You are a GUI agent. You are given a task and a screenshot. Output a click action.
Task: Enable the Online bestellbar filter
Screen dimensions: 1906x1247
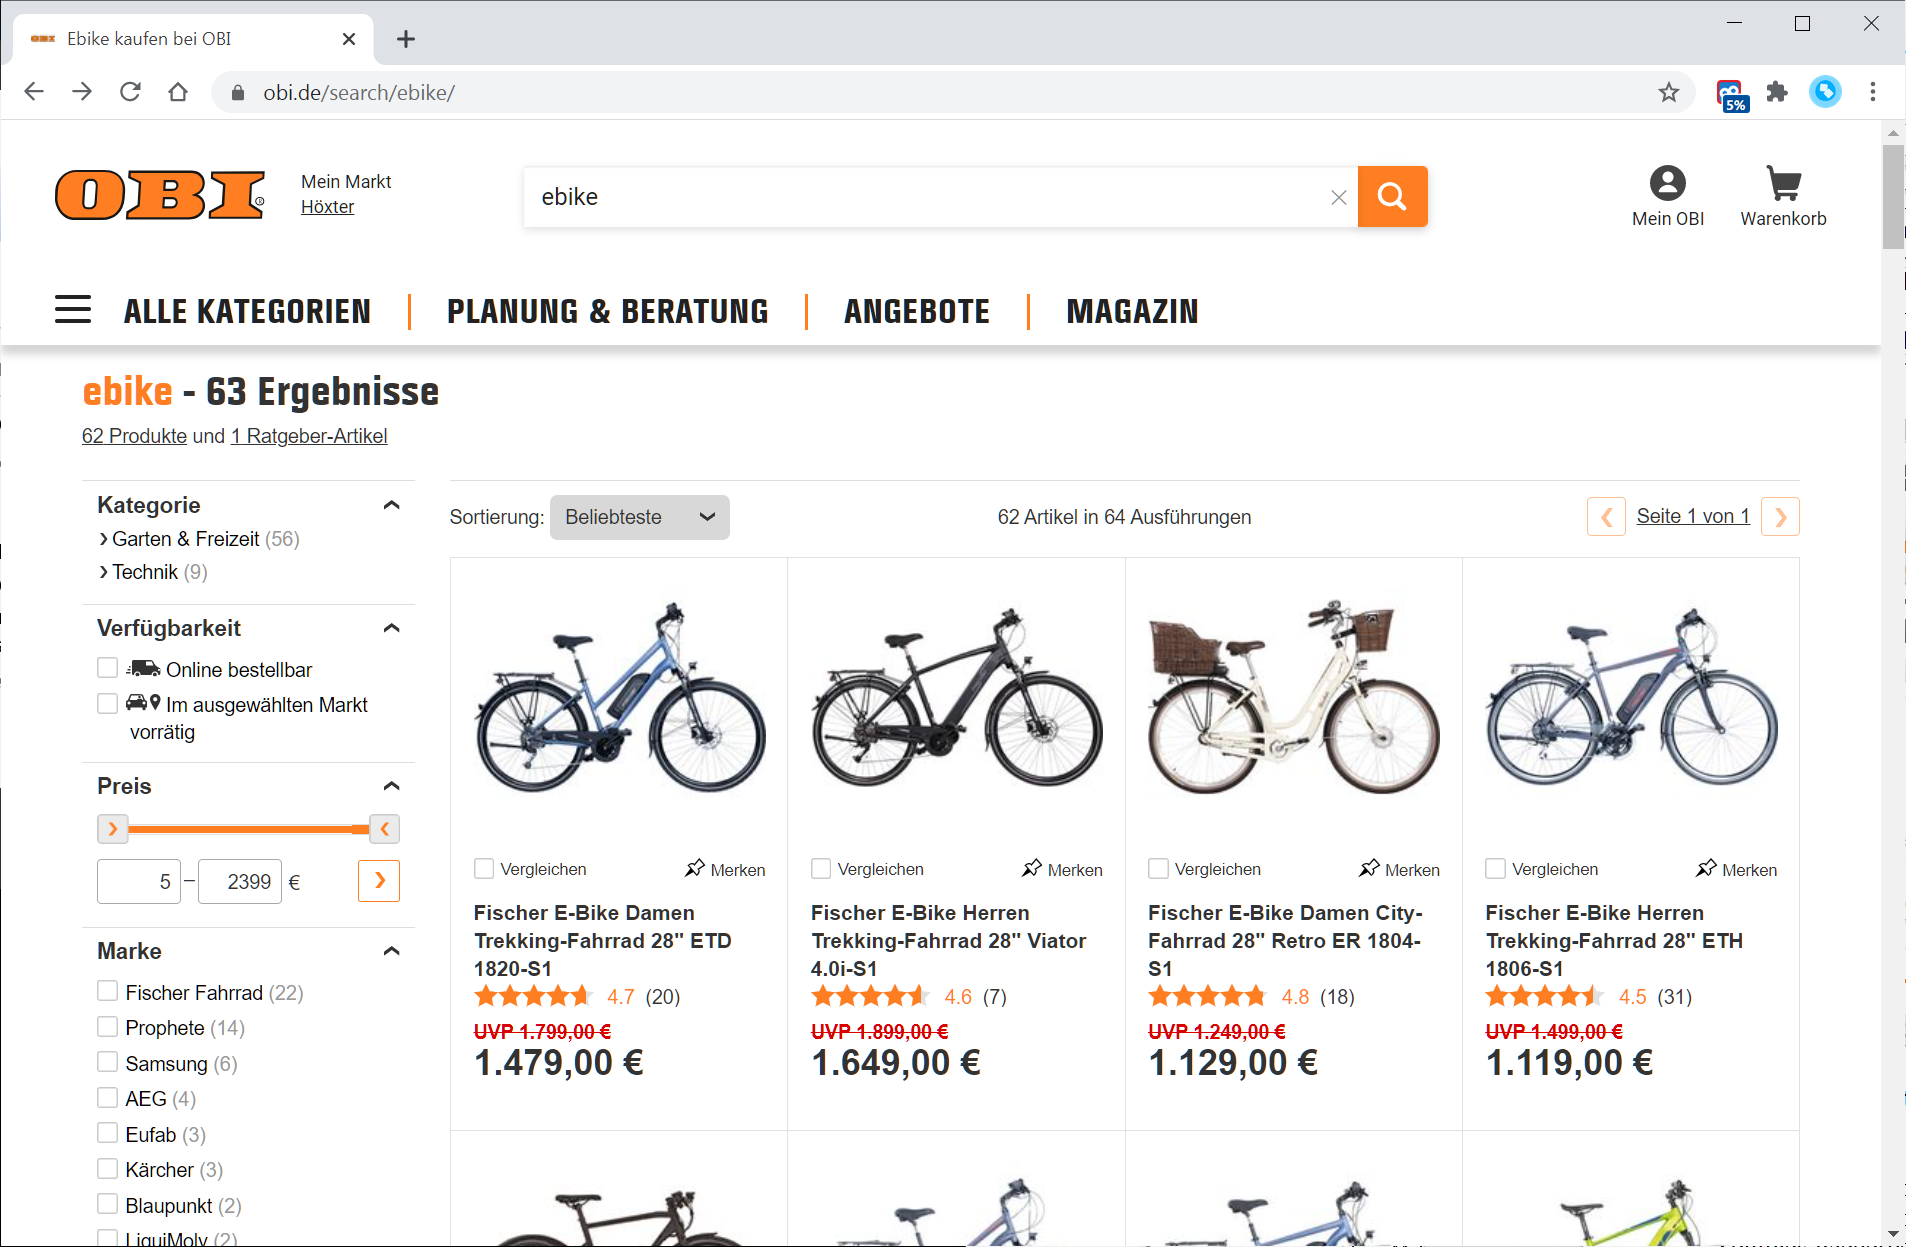108,668
